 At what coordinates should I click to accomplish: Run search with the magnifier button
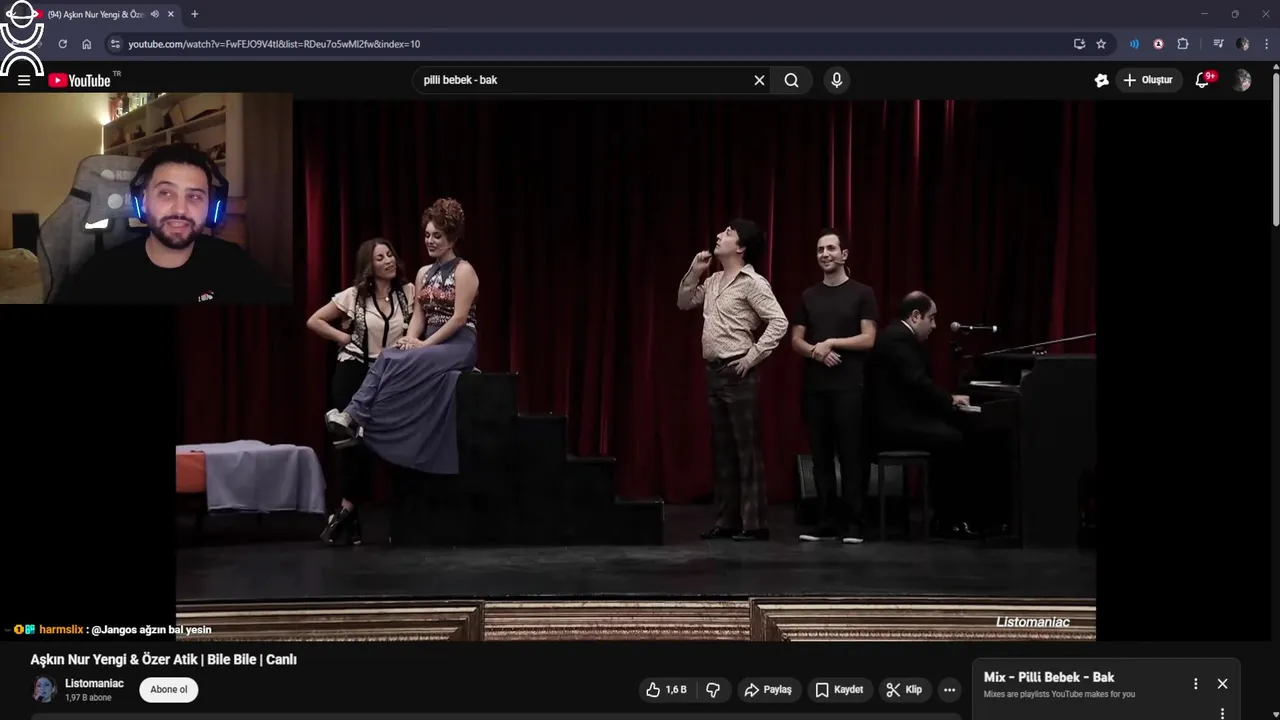click(791, 80)
